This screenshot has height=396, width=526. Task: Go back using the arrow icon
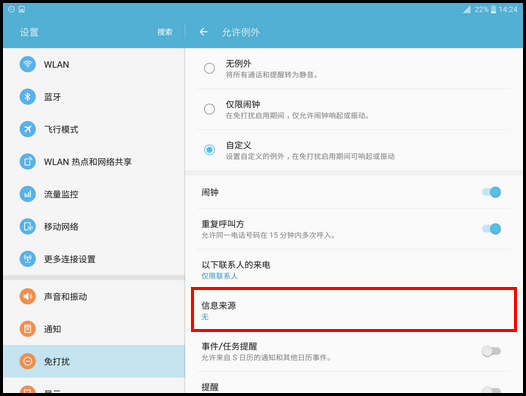pyautogui.click(x=203, y=32)
